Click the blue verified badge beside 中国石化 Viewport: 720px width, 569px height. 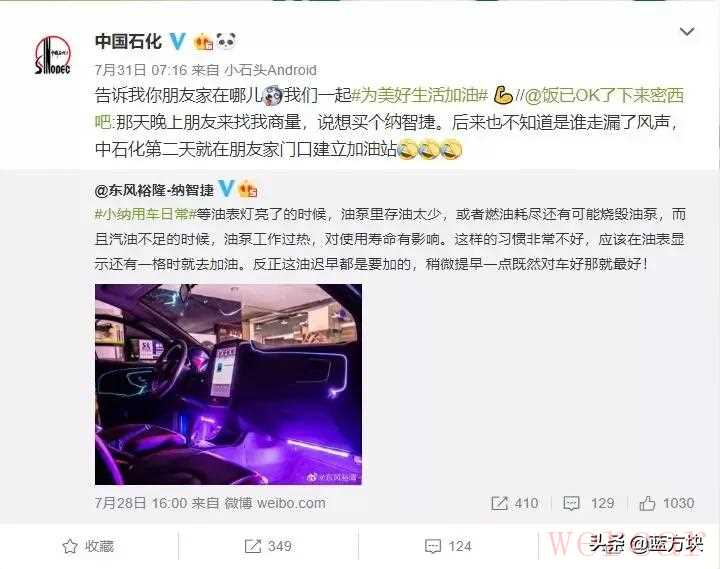[x=178, y=41]
